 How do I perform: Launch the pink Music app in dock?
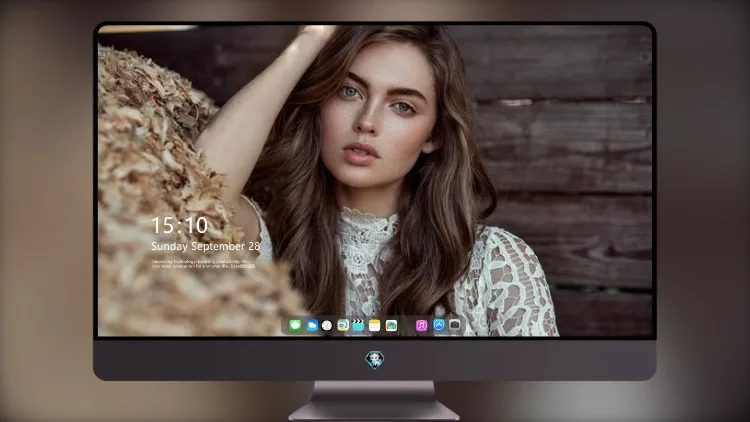click(421, 326)
